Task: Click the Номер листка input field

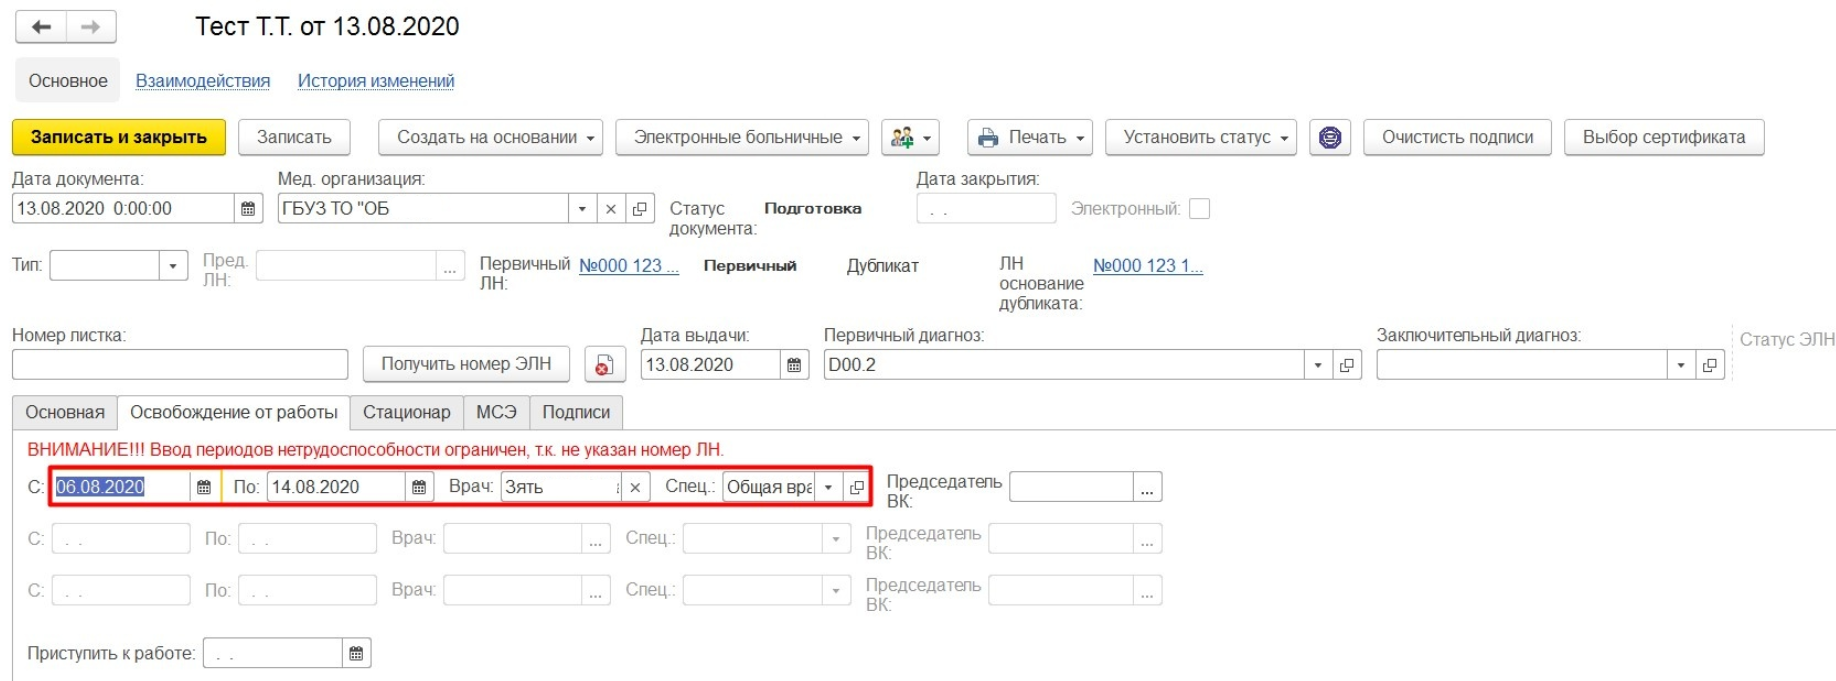Action: coord(180,365)
